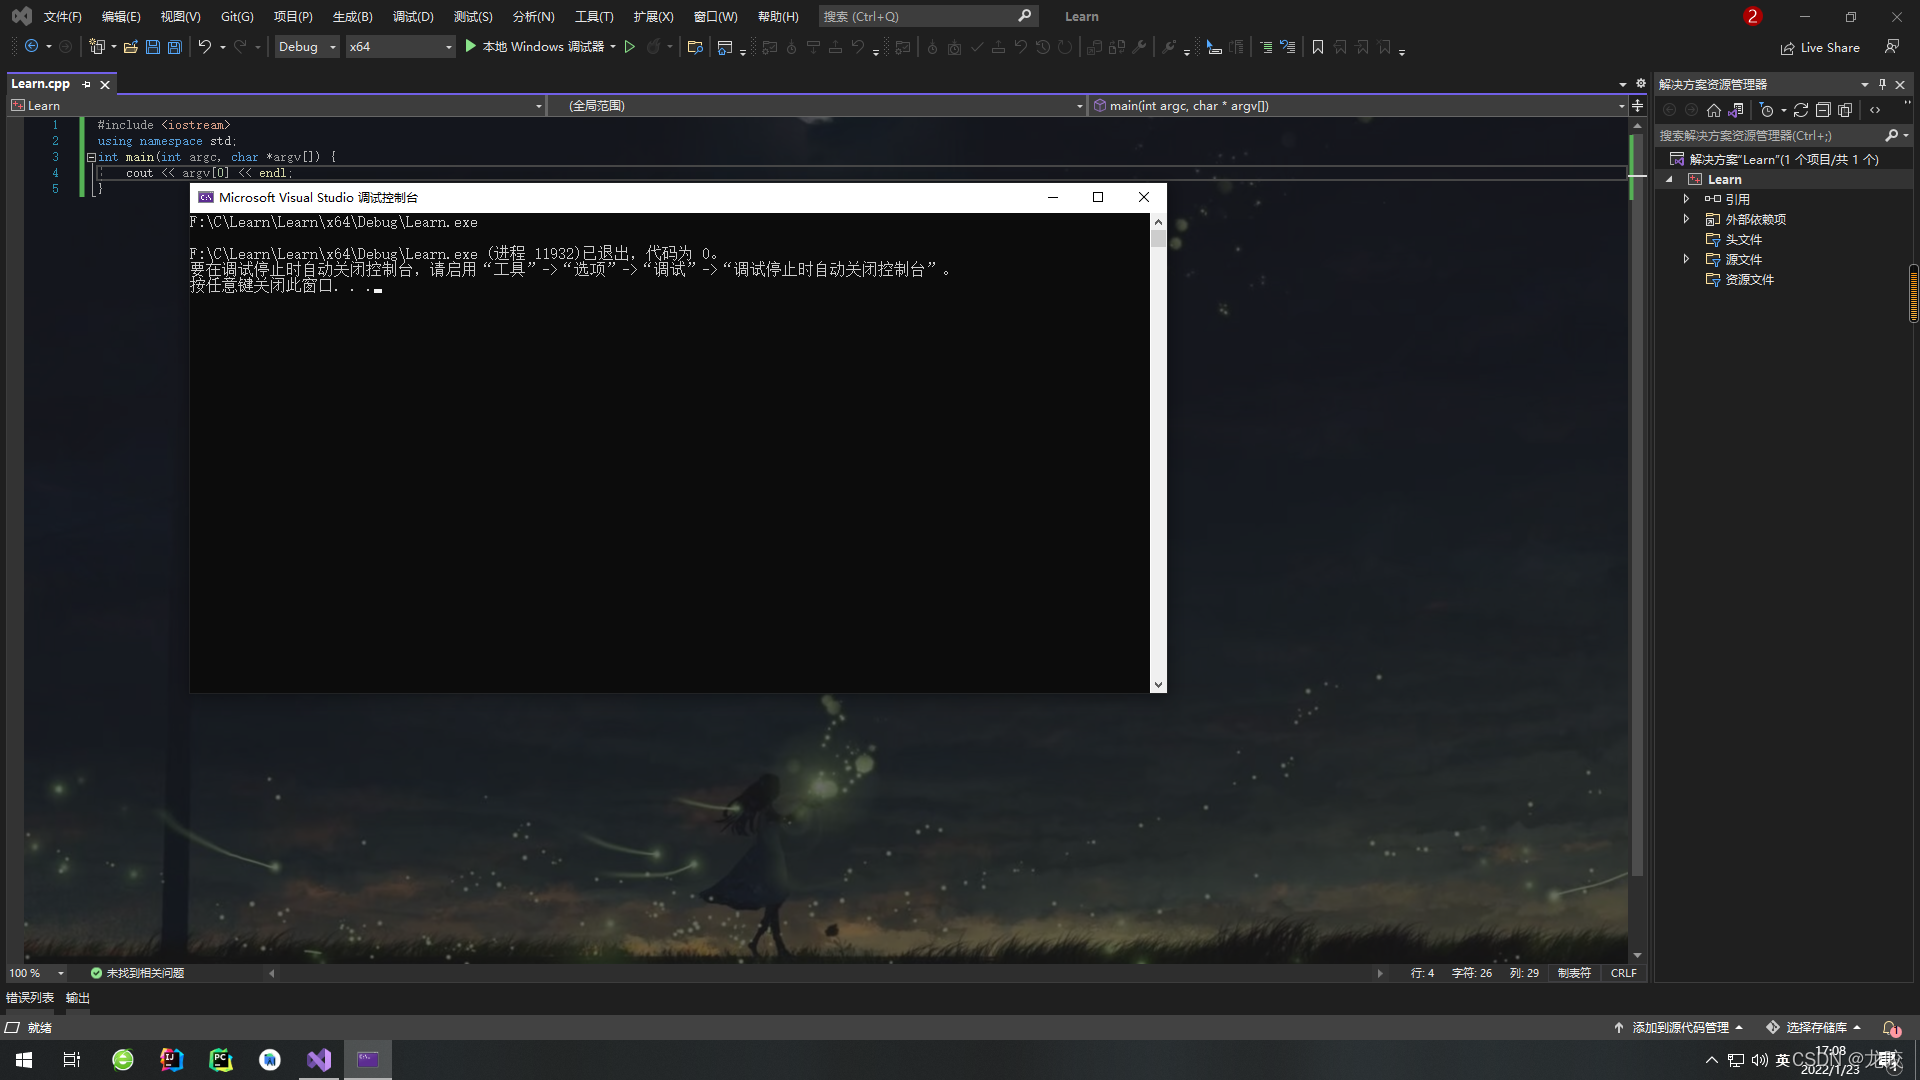The height and width of the screenshot is (1080, 1920).
Task: Switch views icon in Solution Explorer toolbar
Action: [x=1736, y=110]
